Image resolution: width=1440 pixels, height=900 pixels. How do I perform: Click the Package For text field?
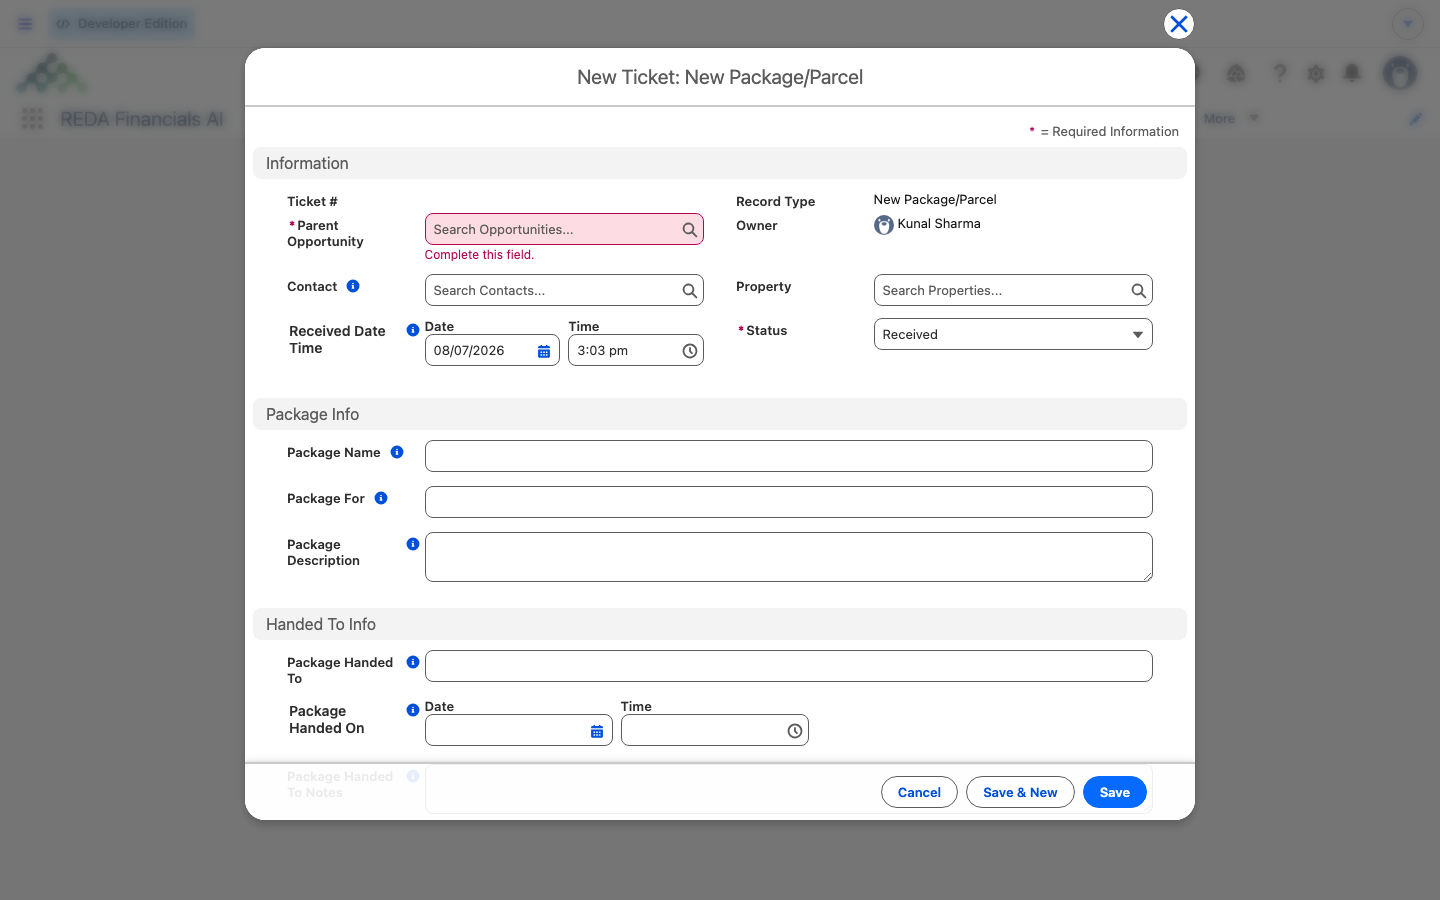pyautogui.click(x=789, y=502)
